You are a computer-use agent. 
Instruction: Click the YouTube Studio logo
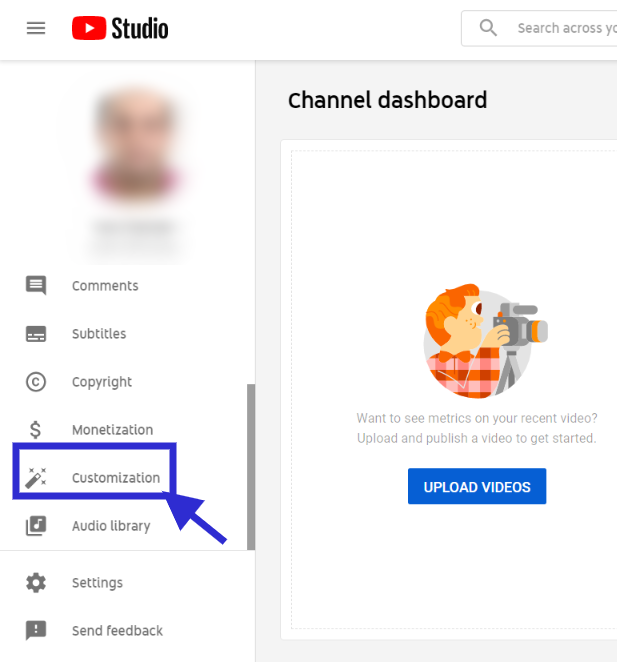(120, 28)
